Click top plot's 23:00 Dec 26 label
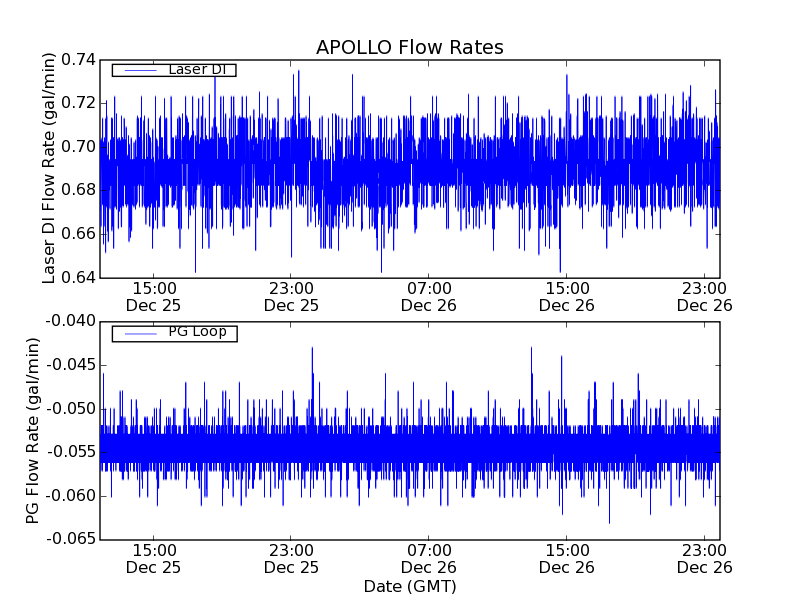800x600 pixels. [705, 297]
